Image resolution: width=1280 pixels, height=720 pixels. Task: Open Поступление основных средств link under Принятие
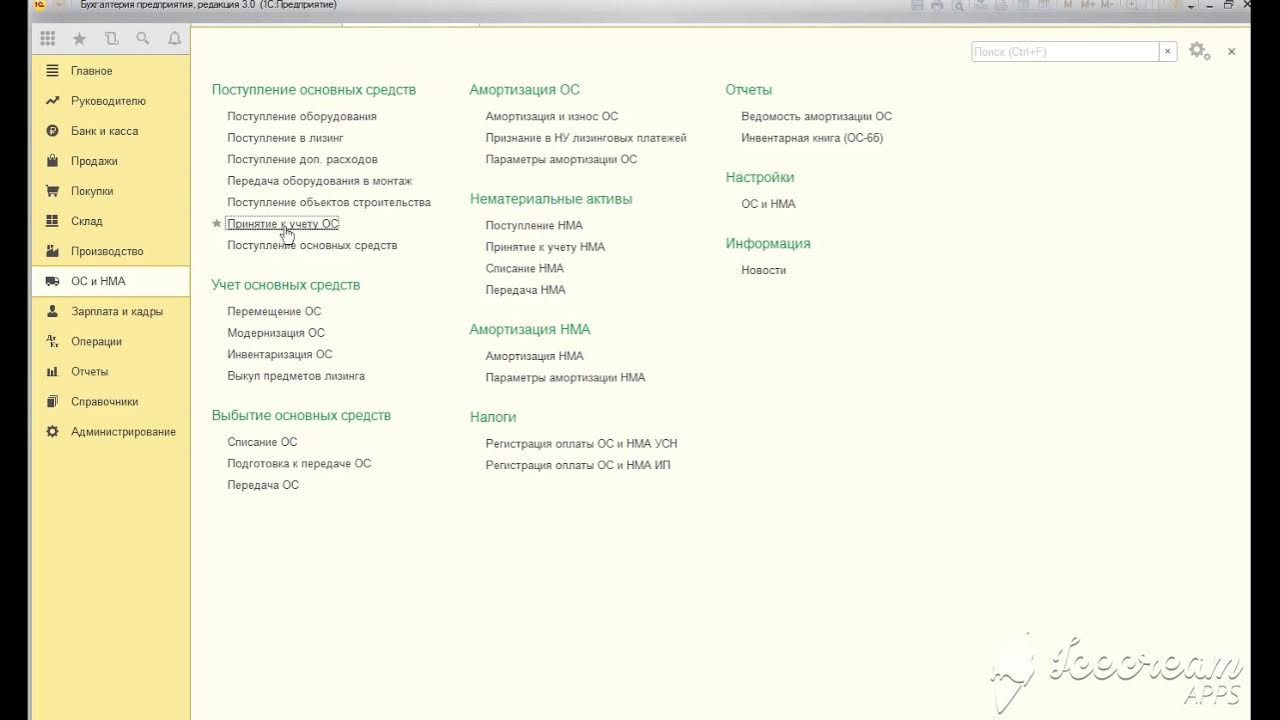312,245
